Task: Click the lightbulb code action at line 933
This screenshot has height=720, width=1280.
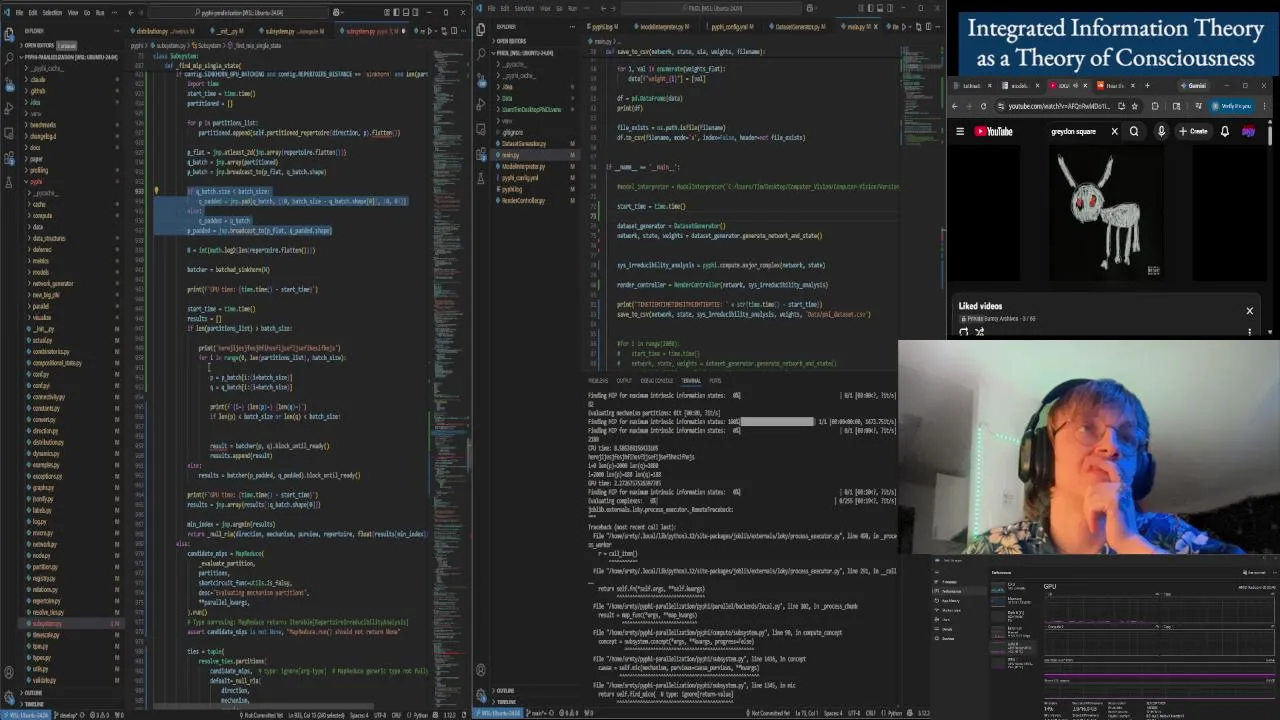Action: pyautogui.click(x=155, y=191)
